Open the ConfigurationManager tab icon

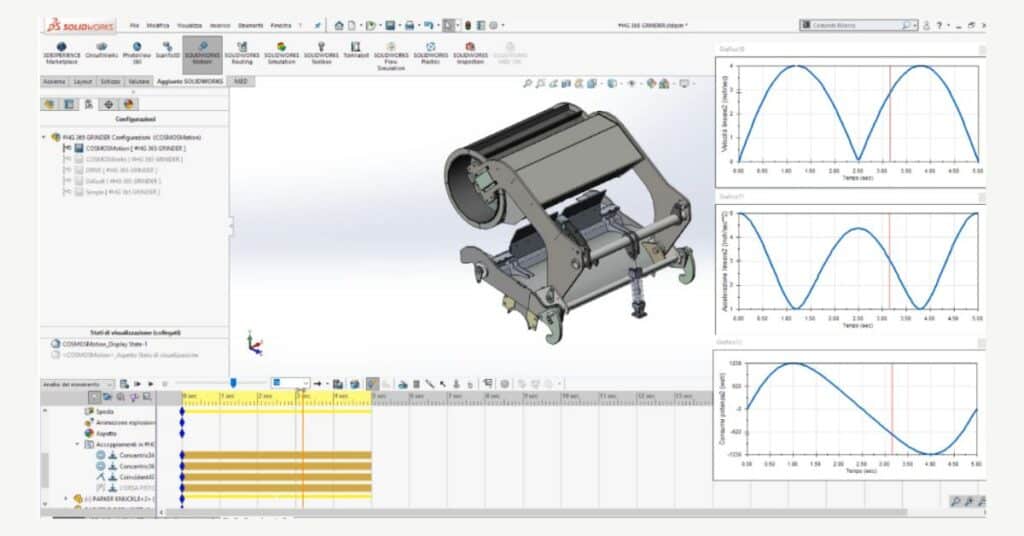click(88, 104)
